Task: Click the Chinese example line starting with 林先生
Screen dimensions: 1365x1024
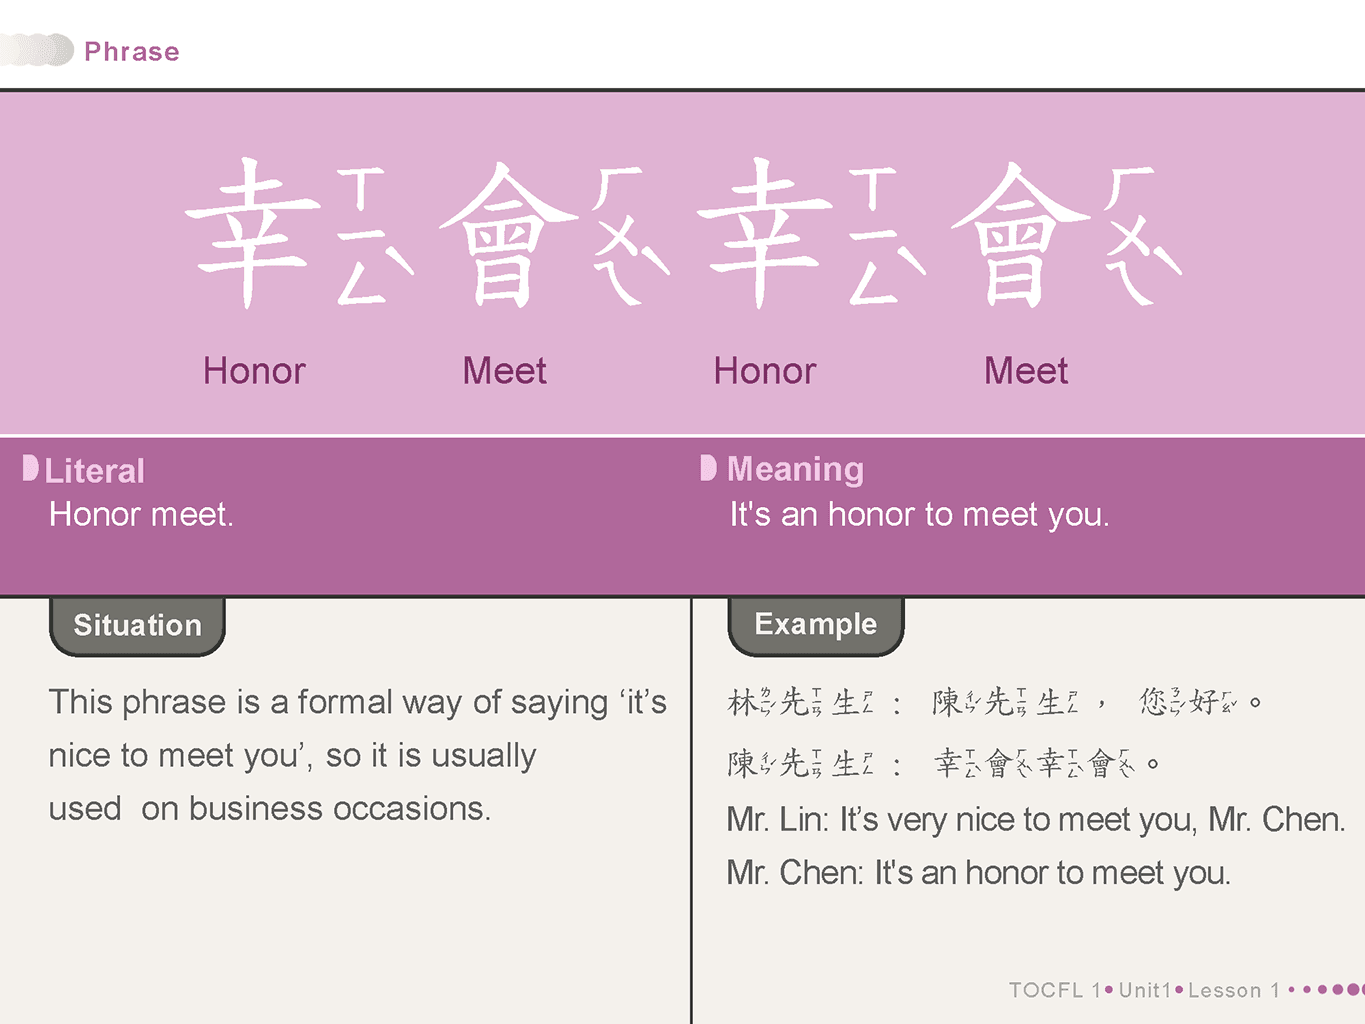Action: point(995,702)
